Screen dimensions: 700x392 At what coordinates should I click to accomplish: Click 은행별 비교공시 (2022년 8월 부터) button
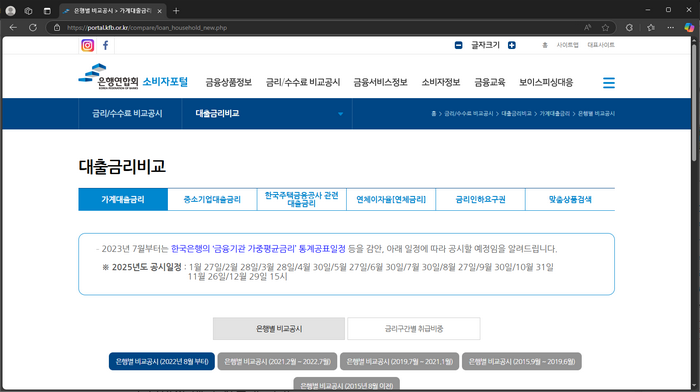(162, 361)
